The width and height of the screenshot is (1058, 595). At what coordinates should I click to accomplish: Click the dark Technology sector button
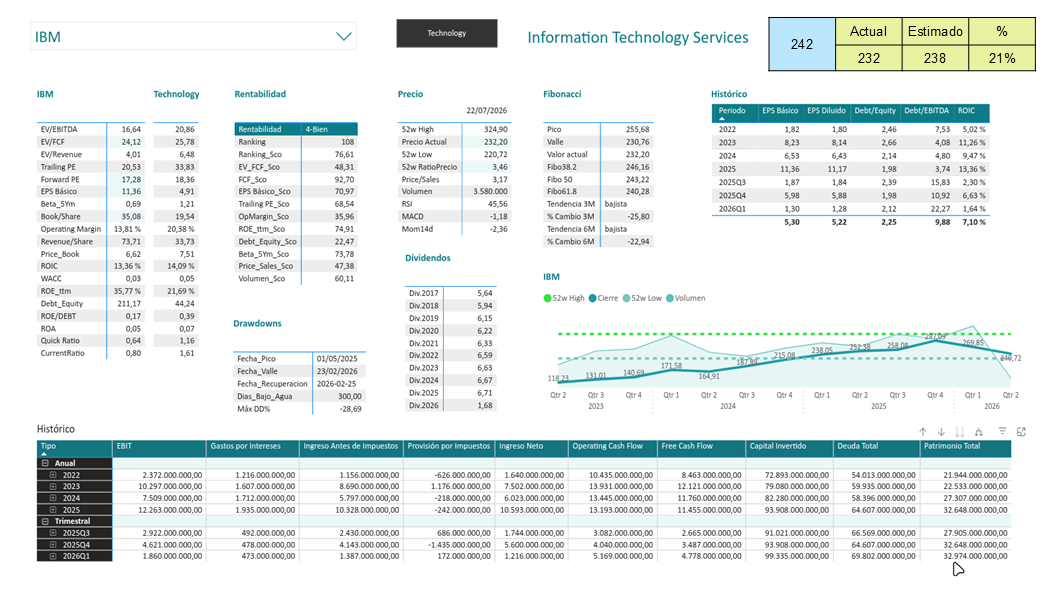[447, 33]
